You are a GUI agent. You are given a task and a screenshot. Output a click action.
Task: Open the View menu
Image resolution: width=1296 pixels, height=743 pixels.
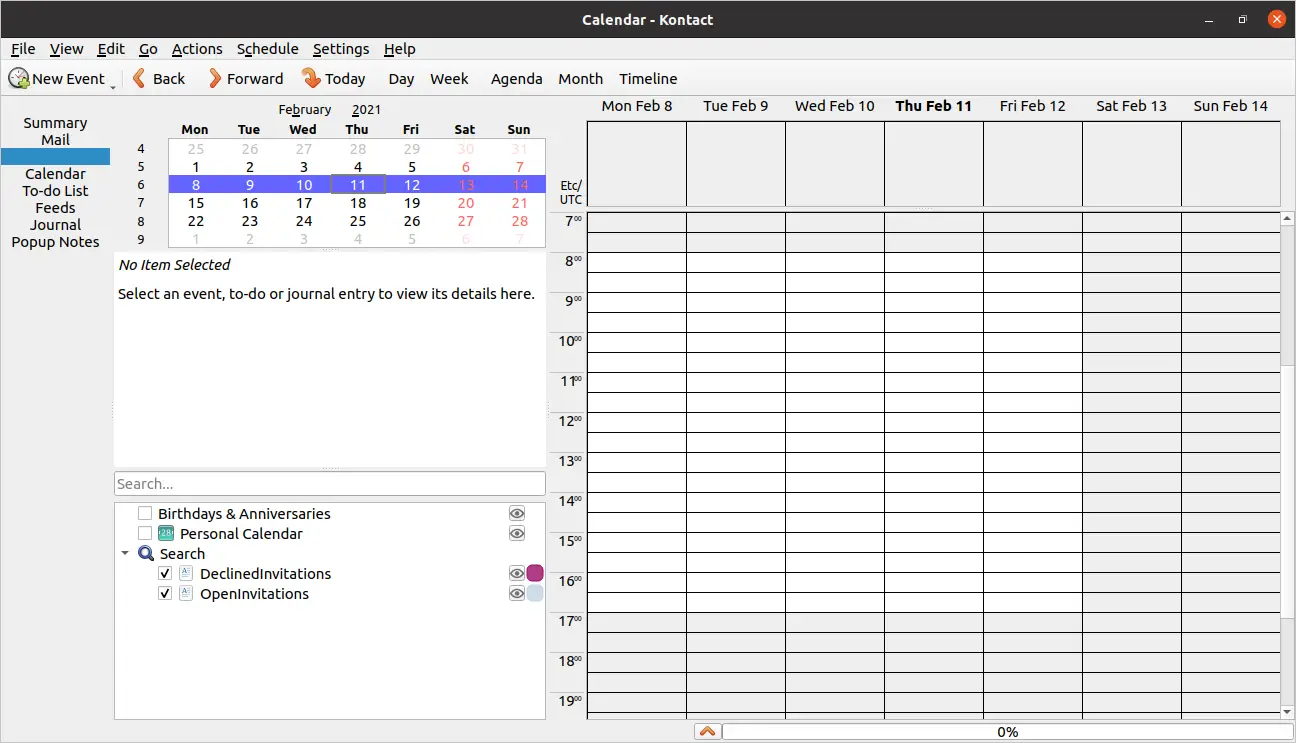click(66, 48)
